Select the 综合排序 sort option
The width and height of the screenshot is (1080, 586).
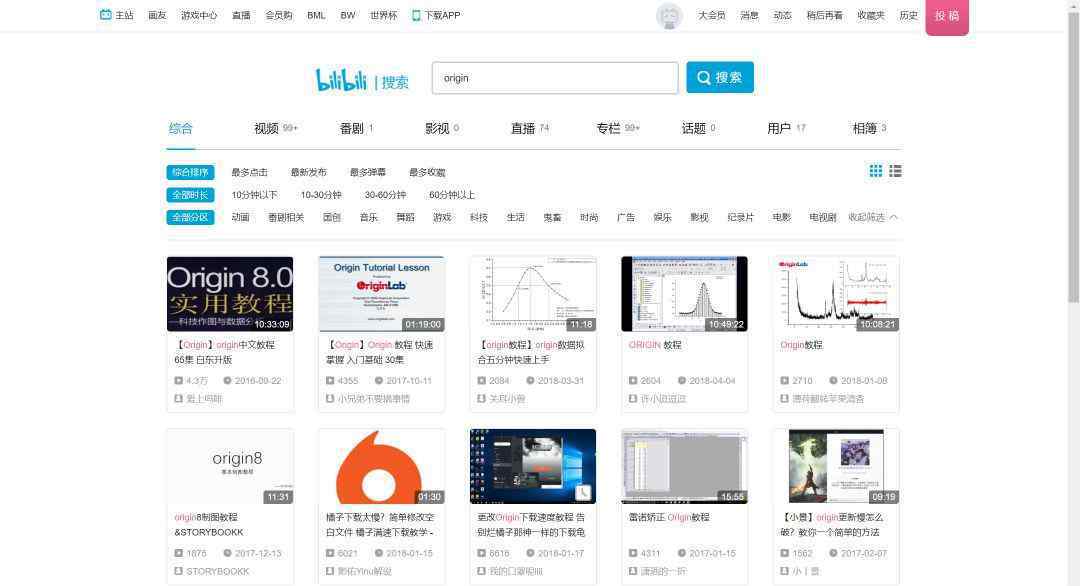coord(190,172)
